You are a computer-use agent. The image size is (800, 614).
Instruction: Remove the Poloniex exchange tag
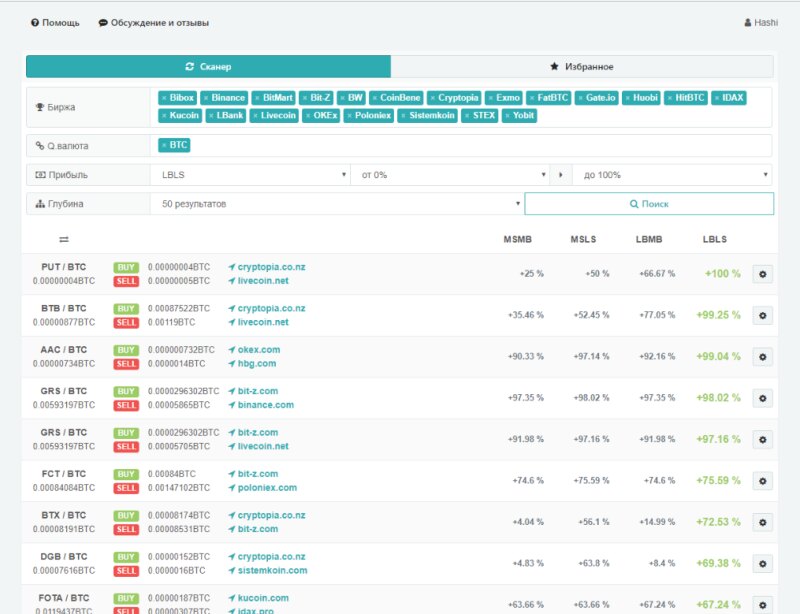tap(349, 116)
